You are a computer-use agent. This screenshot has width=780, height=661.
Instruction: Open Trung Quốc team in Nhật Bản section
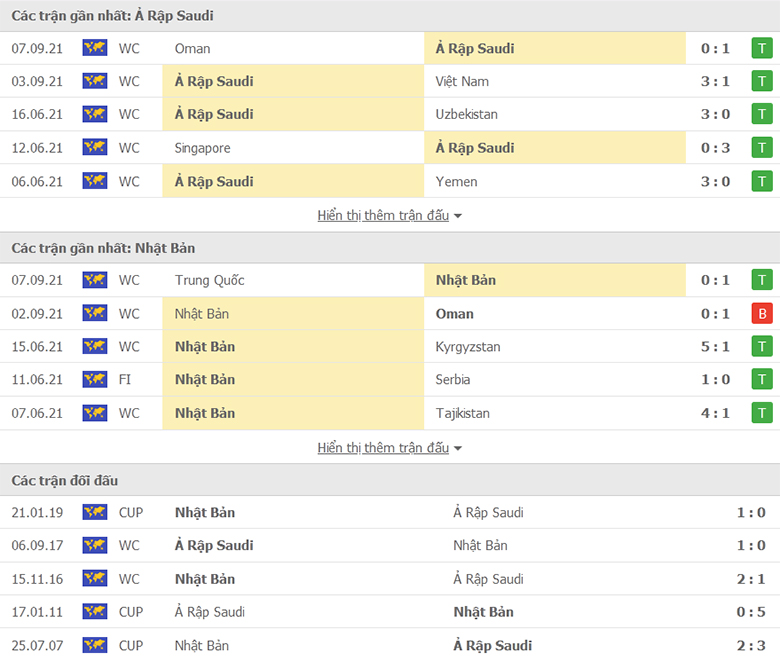pyautogui.click(x=209, y=281)
